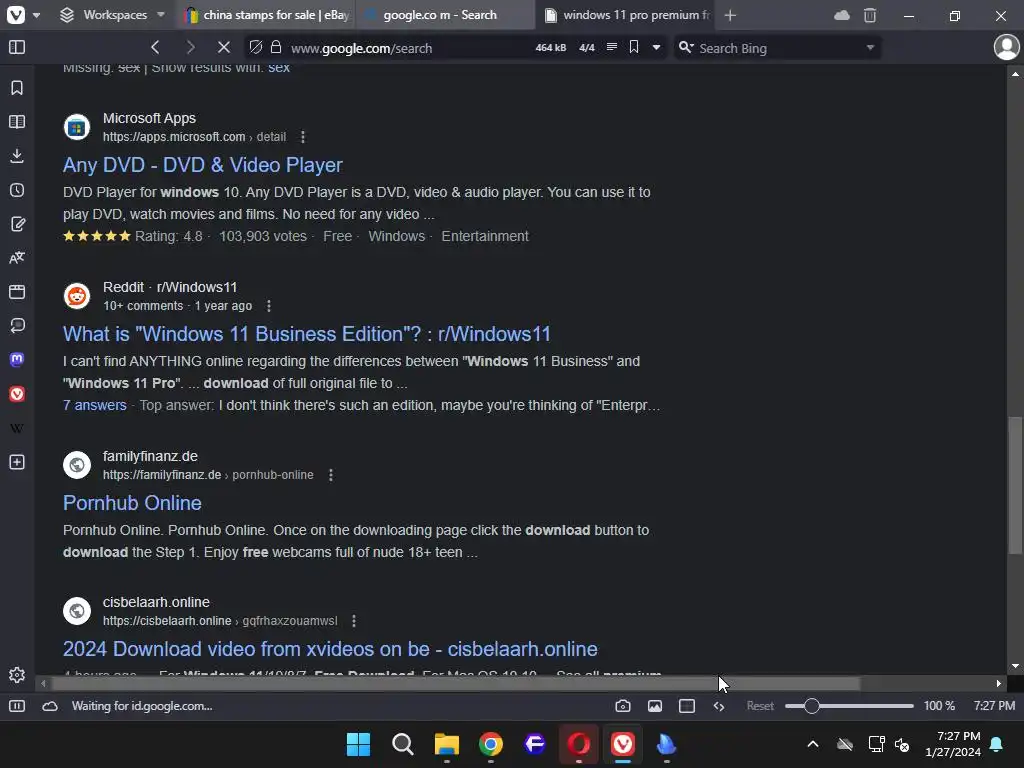The height and width of the screenshot is (768, 1024).
Task: Adjust the page zoom slider
Action: [x=848, y=706]
